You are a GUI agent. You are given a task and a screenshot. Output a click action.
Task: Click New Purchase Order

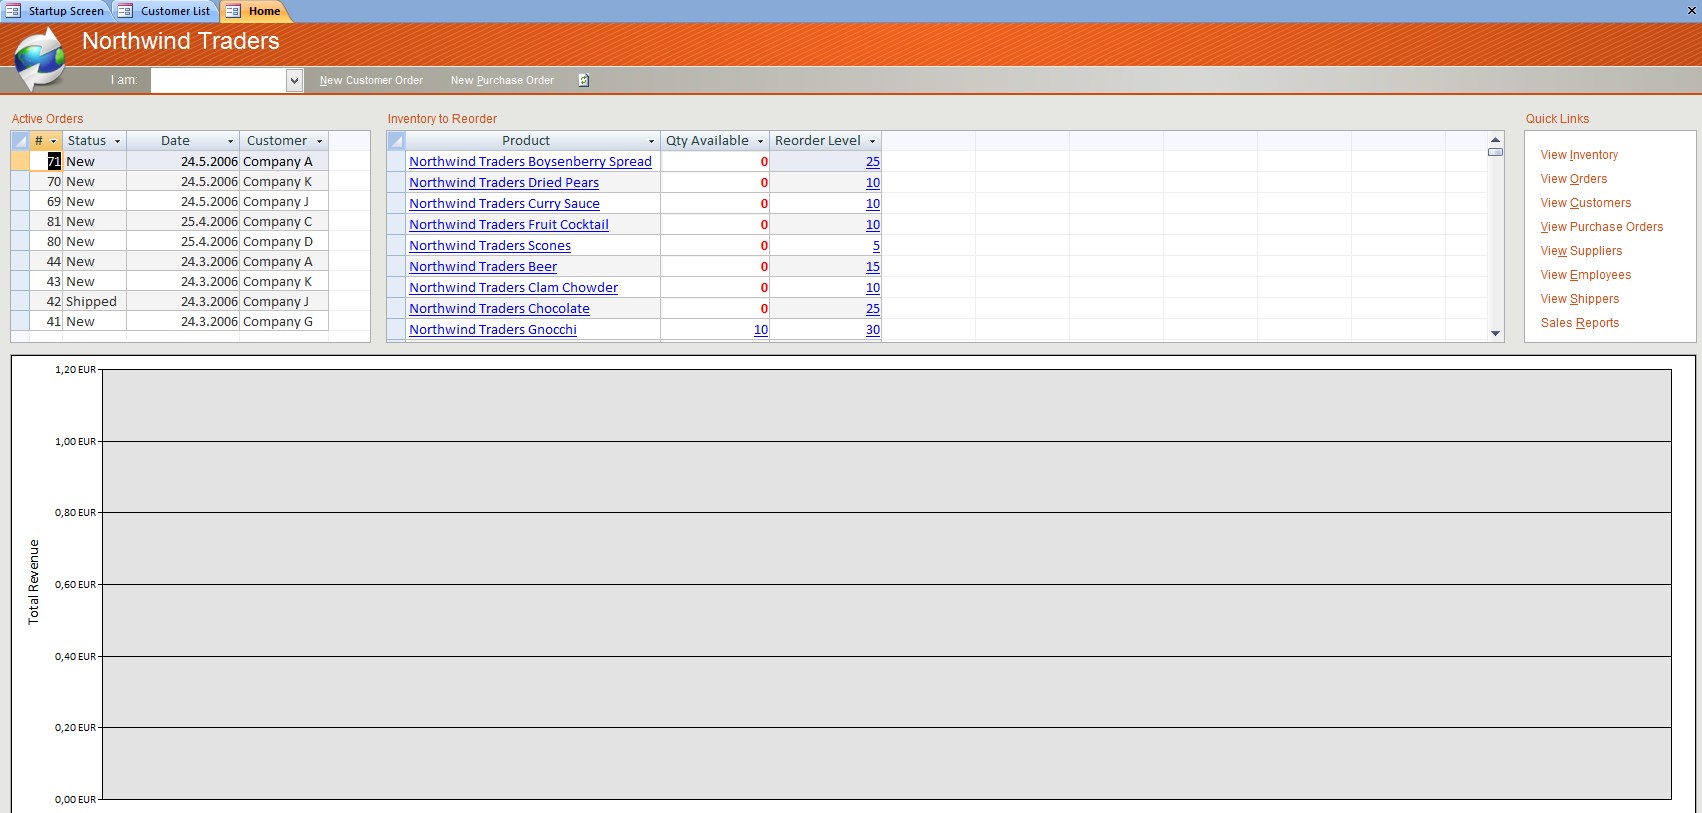click(502, 80)
